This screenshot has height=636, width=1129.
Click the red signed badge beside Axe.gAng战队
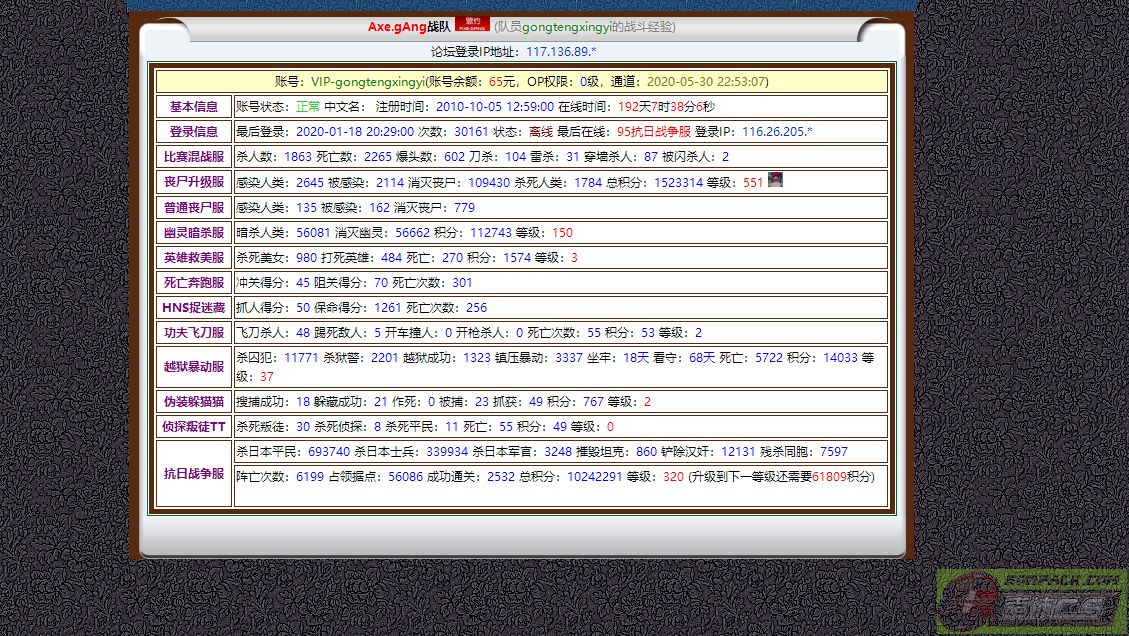[x=472, y=24]
